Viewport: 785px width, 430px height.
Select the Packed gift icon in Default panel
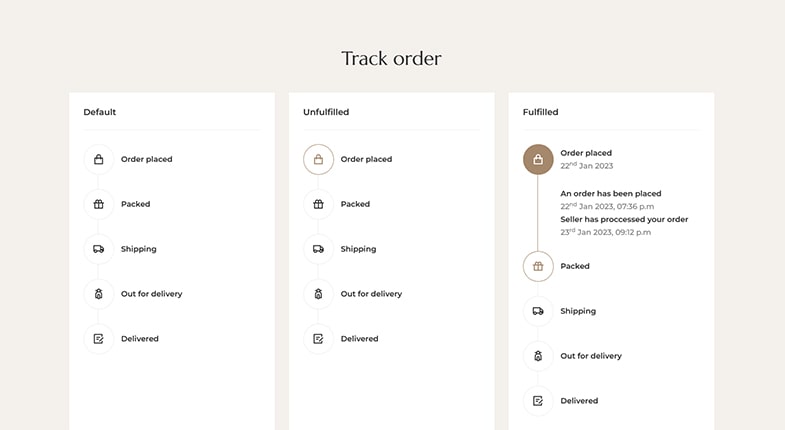pos(99,204)
